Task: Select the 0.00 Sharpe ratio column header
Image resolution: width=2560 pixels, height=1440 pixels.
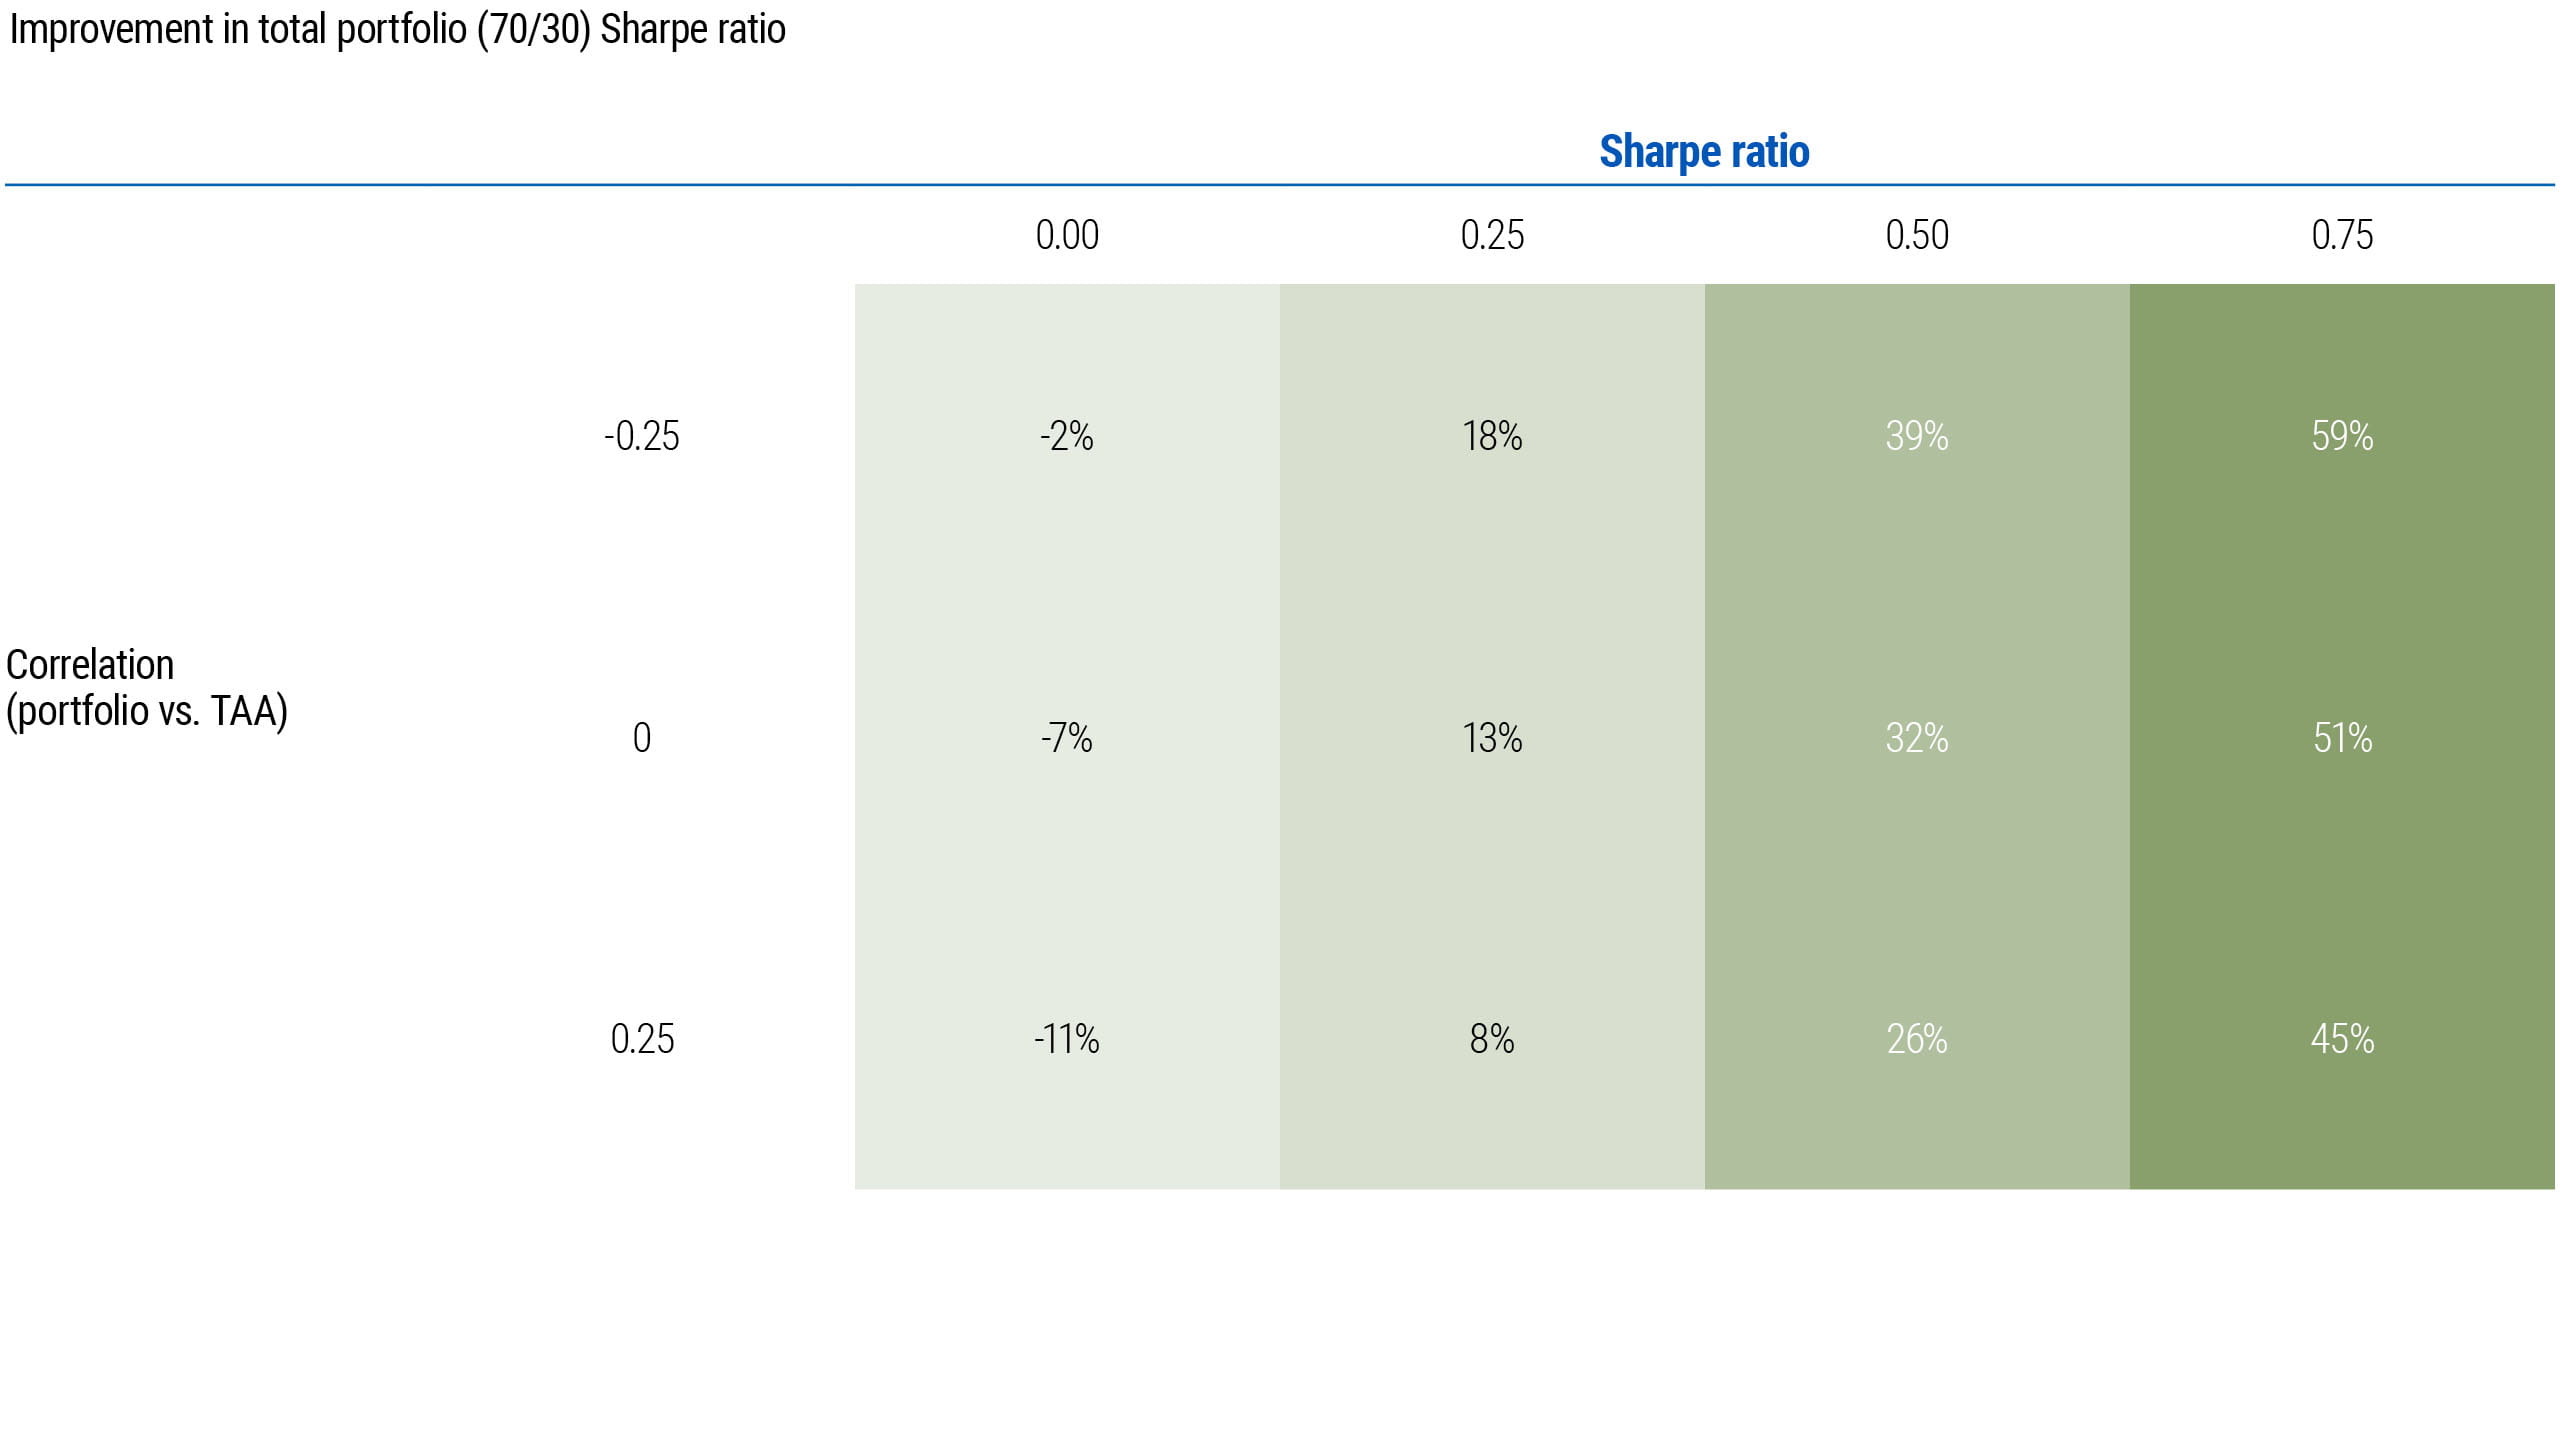Action: (x=1067, y=235)
